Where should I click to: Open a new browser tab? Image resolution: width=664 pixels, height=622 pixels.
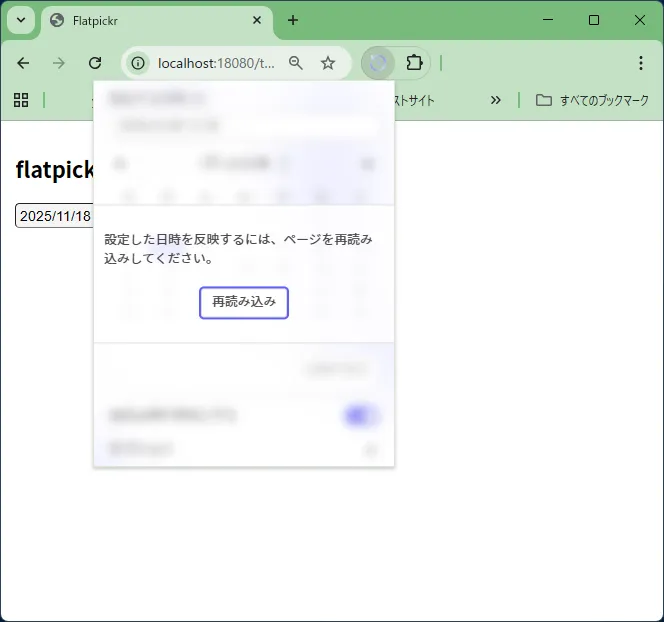click(293, 20)
